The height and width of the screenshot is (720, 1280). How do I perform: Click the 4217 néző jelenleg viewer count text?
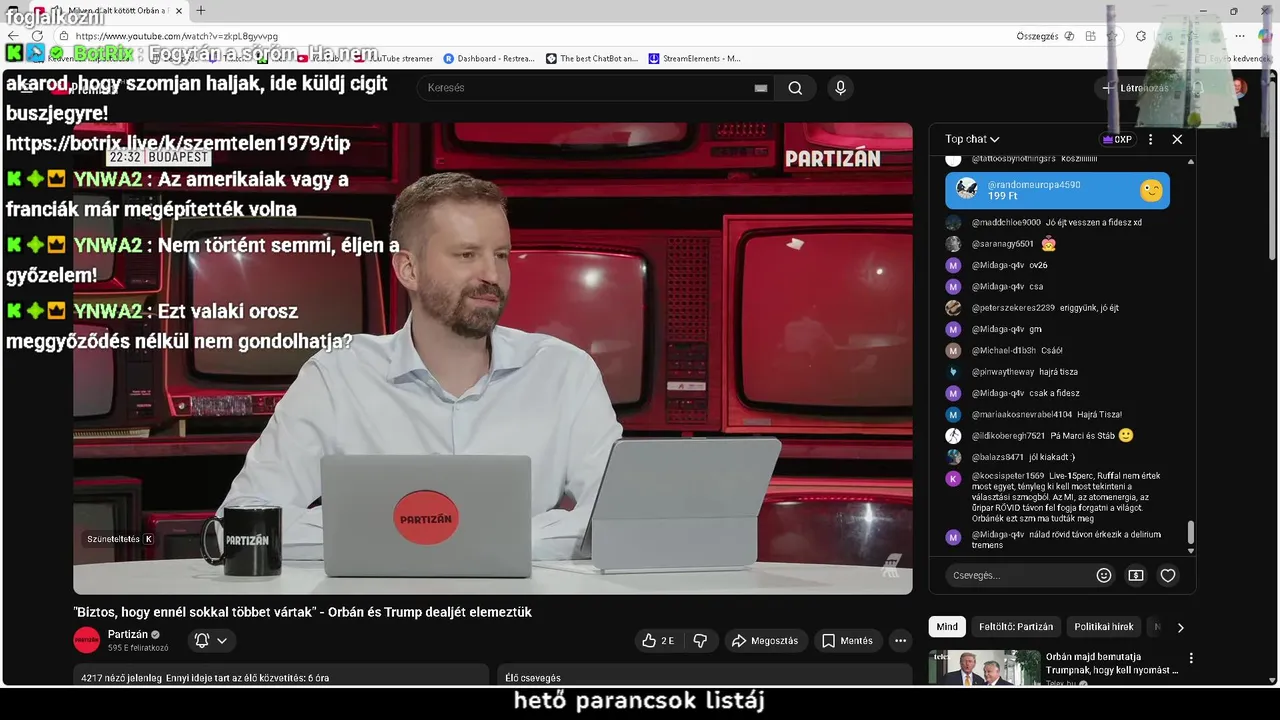[120, 678]
